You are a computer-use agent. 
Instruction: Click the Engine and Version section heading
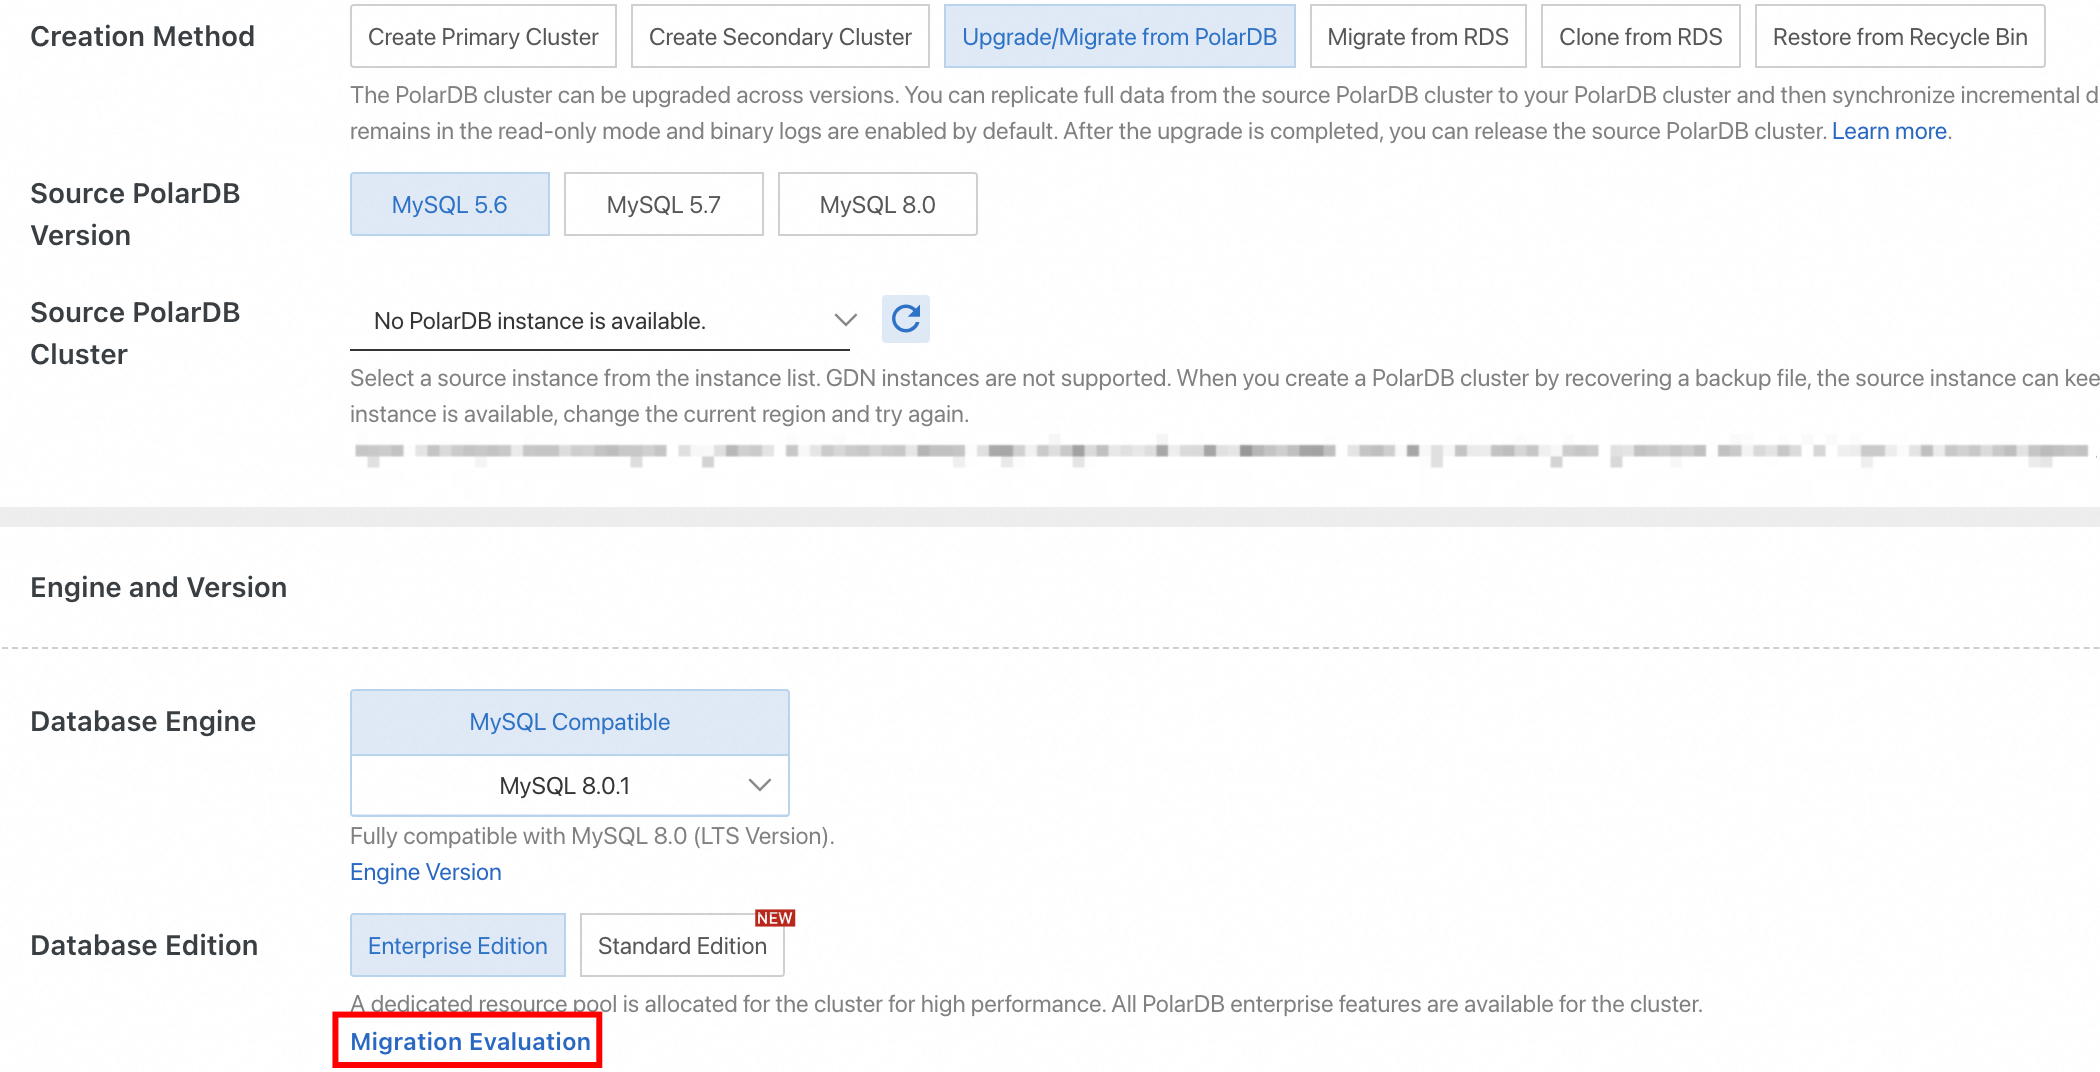(x=159, y=587)
